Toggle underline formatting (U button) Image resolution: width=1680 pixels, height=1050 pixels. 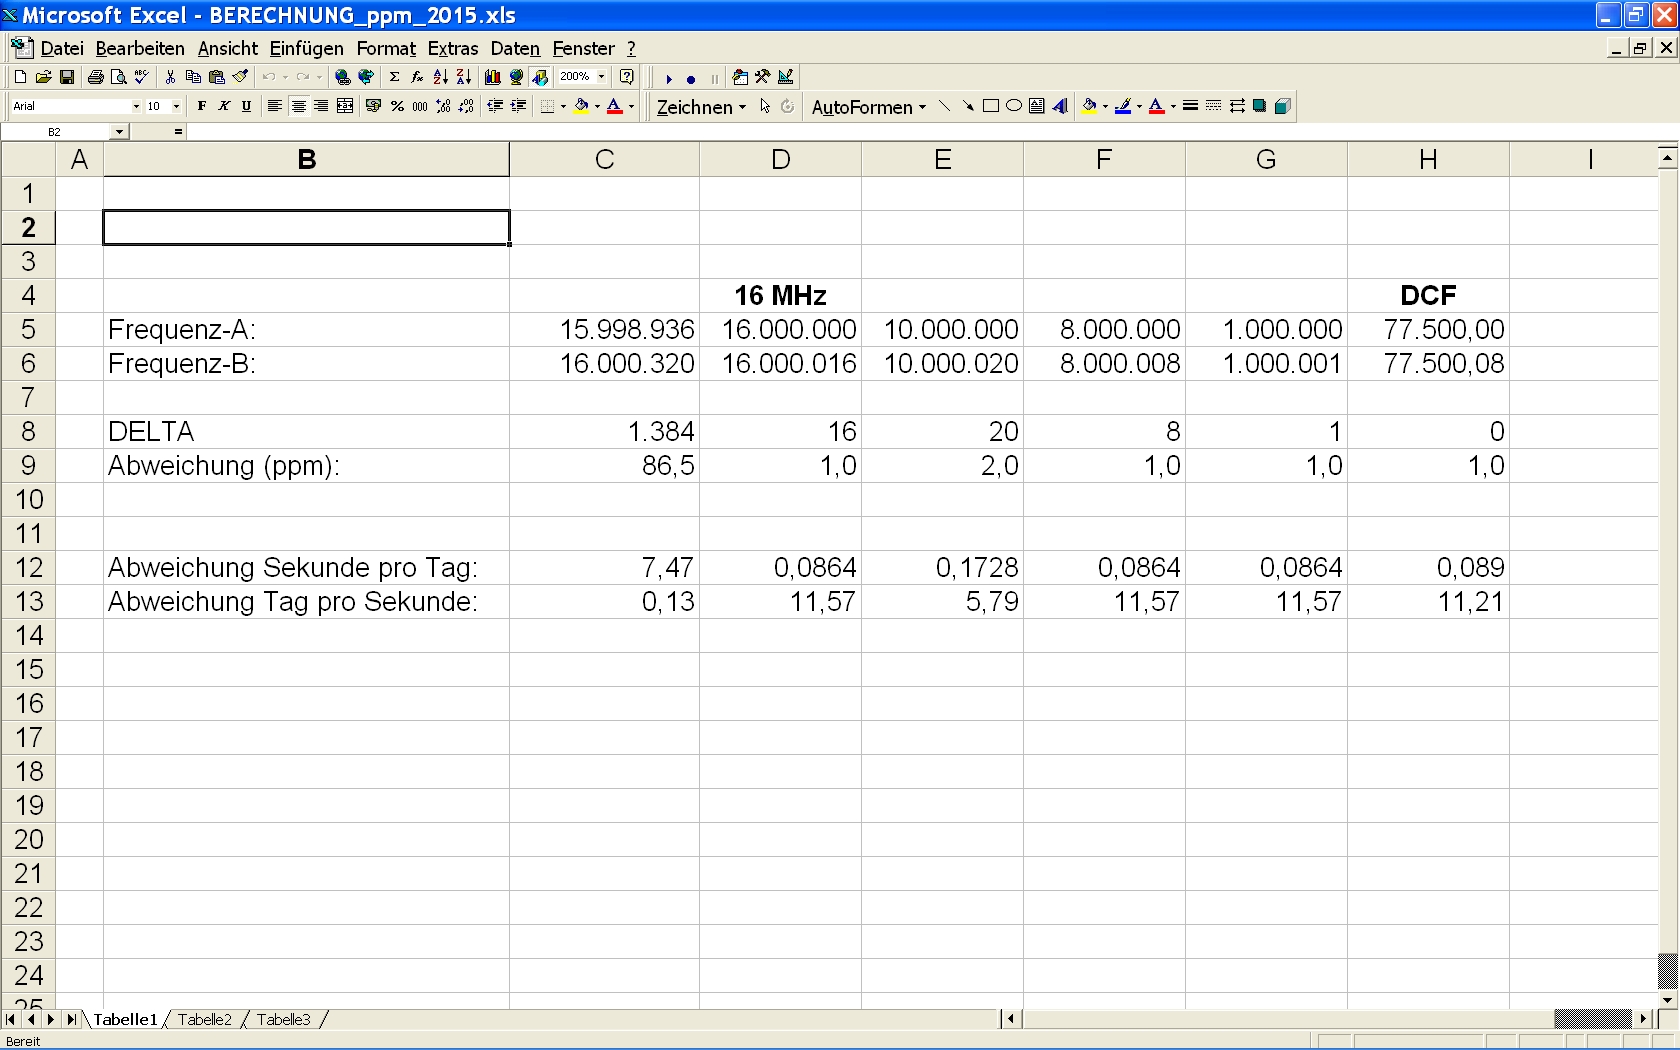pos(246,106)
